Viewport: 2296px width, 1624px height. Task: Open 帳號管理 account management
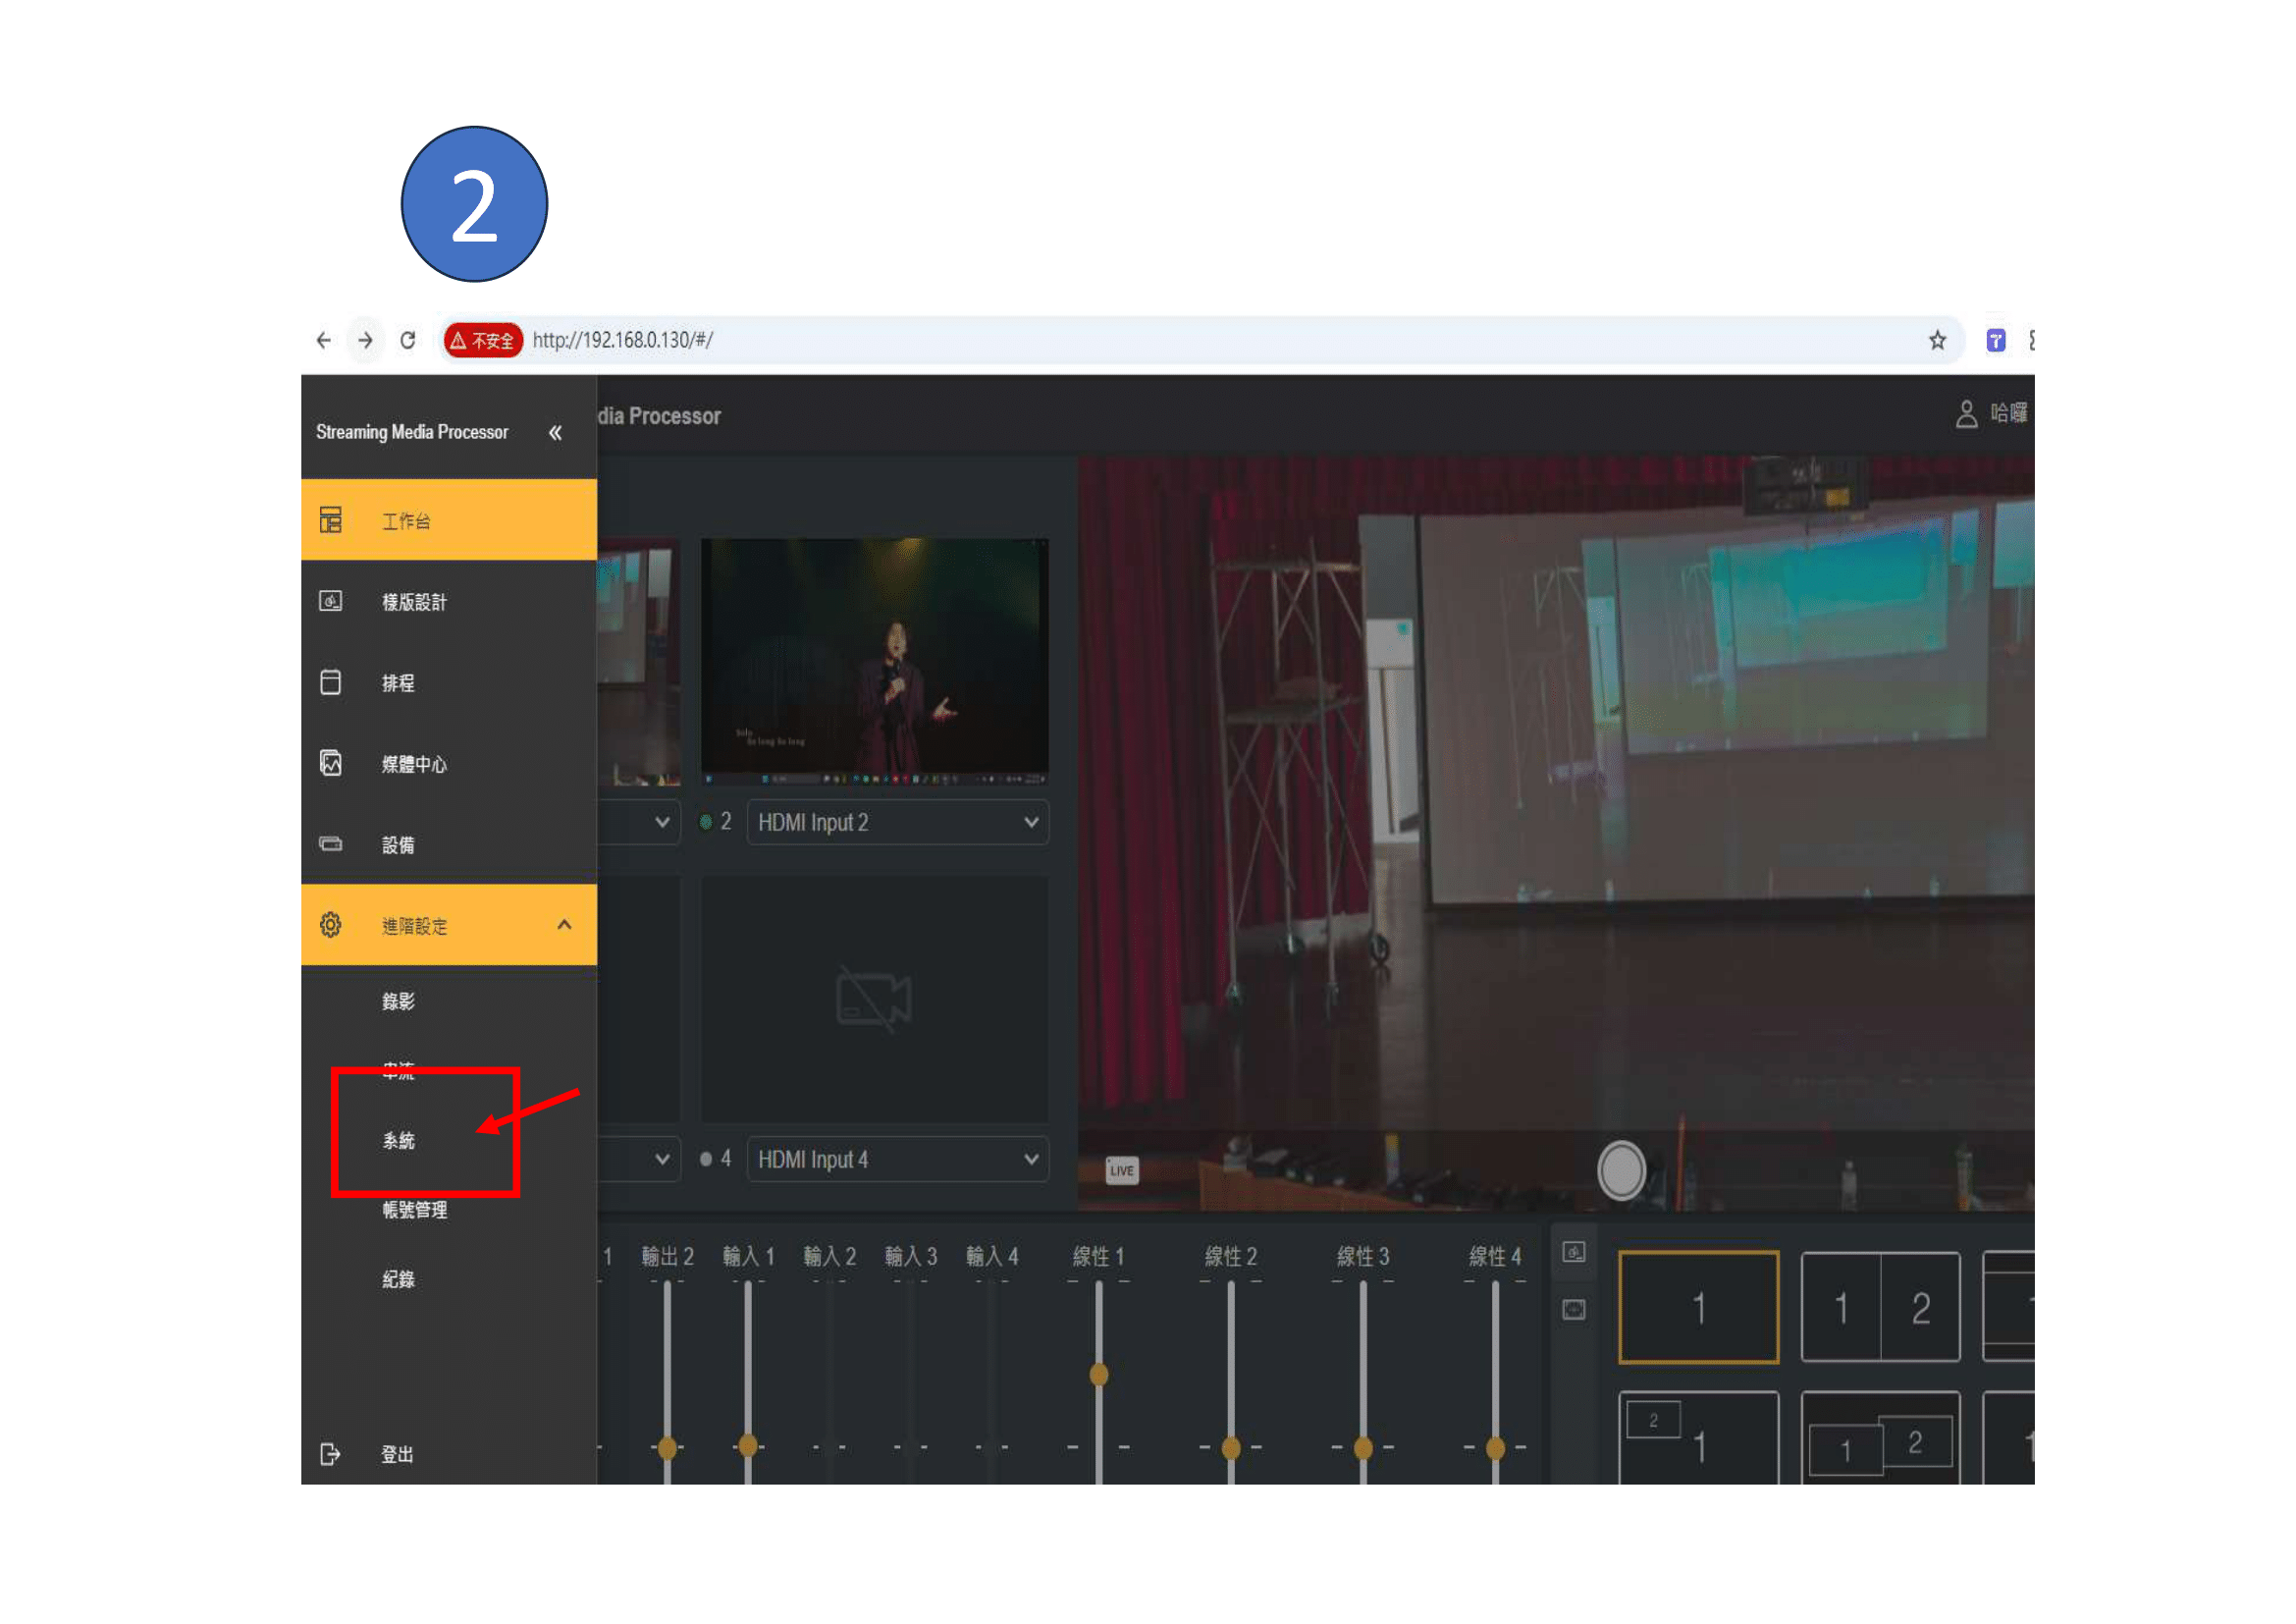[415, 1210]
